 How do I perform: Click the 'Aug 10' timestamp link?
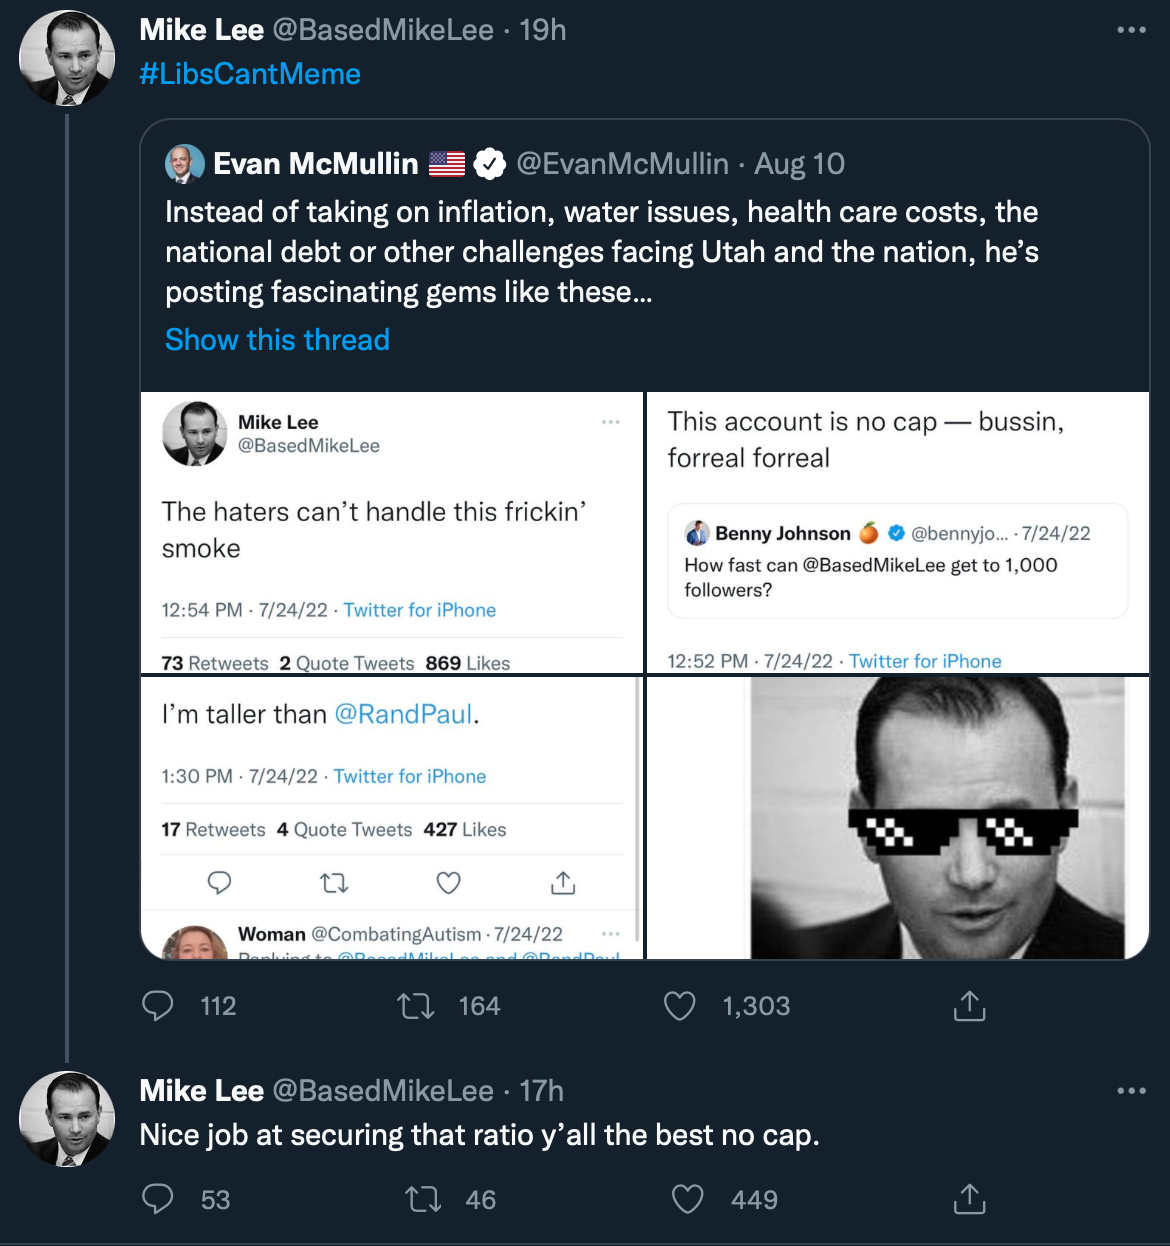click(x=799, y=163)
